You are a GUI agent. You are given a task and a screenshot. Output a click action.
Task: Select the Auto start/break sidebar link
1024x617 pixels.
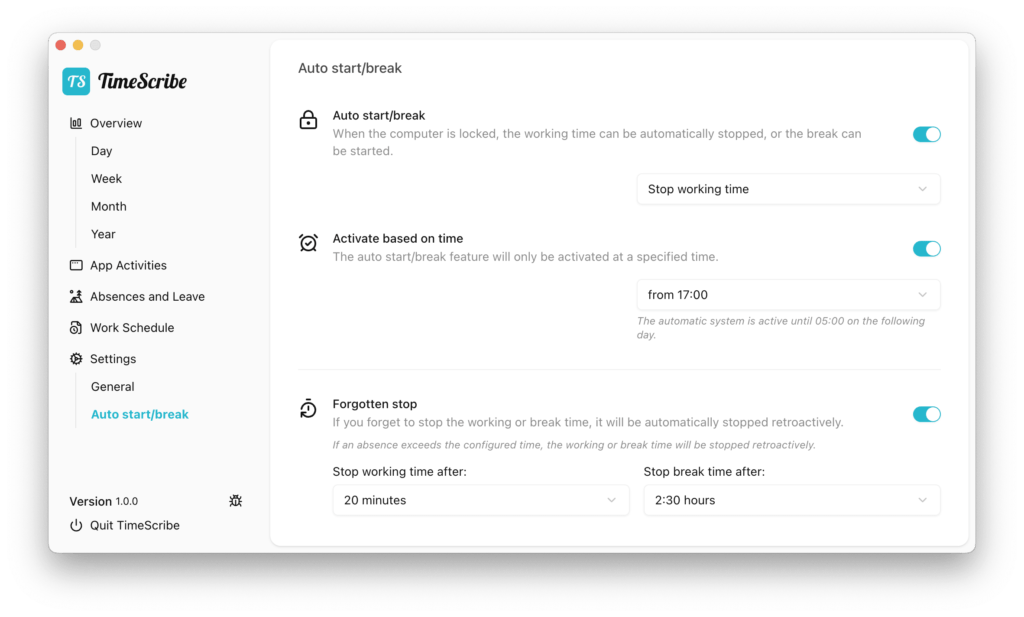coord(139,414)
